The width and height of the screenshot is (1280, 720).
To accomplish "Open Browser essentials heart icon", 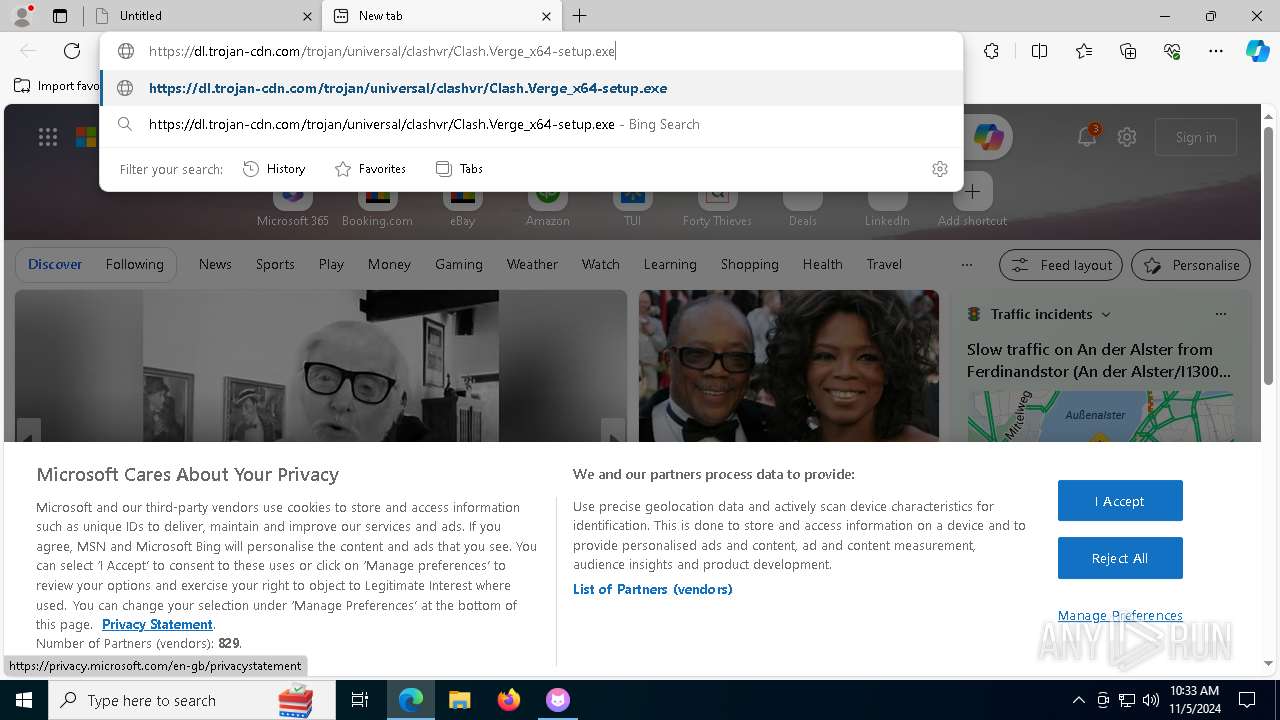I will [1172, 51].
